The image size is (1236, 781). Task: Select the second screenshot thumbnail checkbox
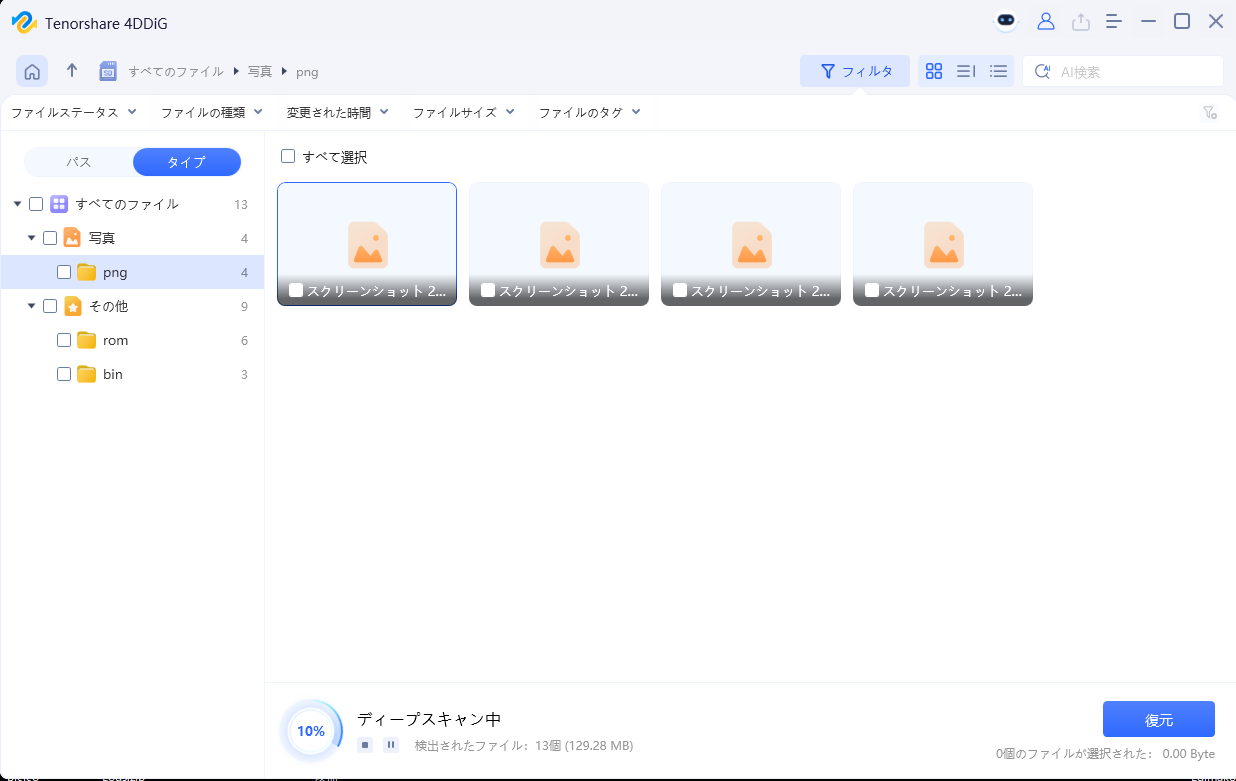coord(488,290)
